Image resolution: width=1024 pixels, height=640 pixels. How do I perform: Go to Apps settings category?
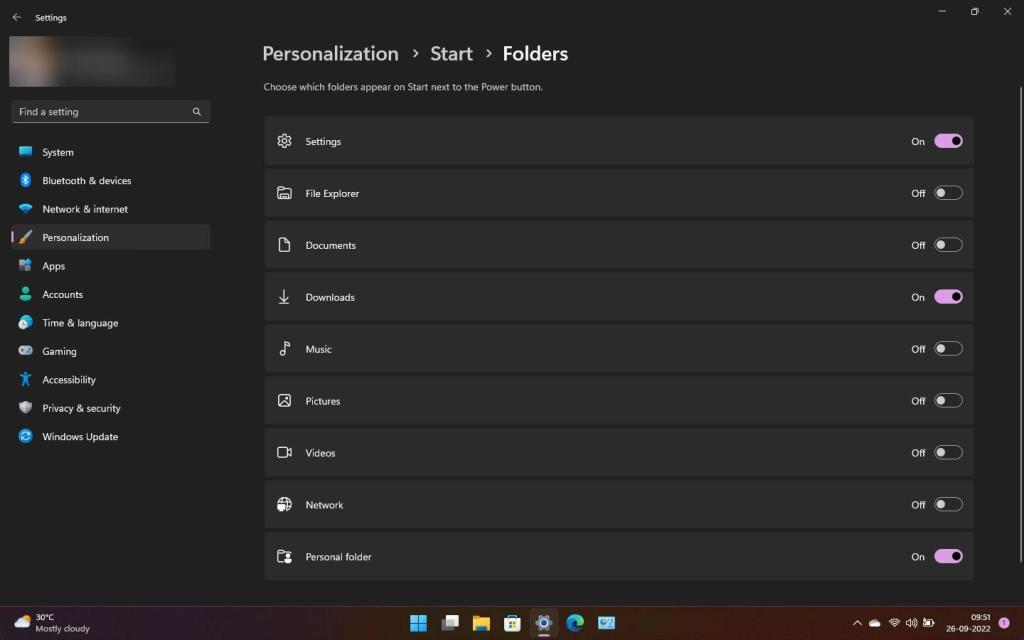pos(110,265)
